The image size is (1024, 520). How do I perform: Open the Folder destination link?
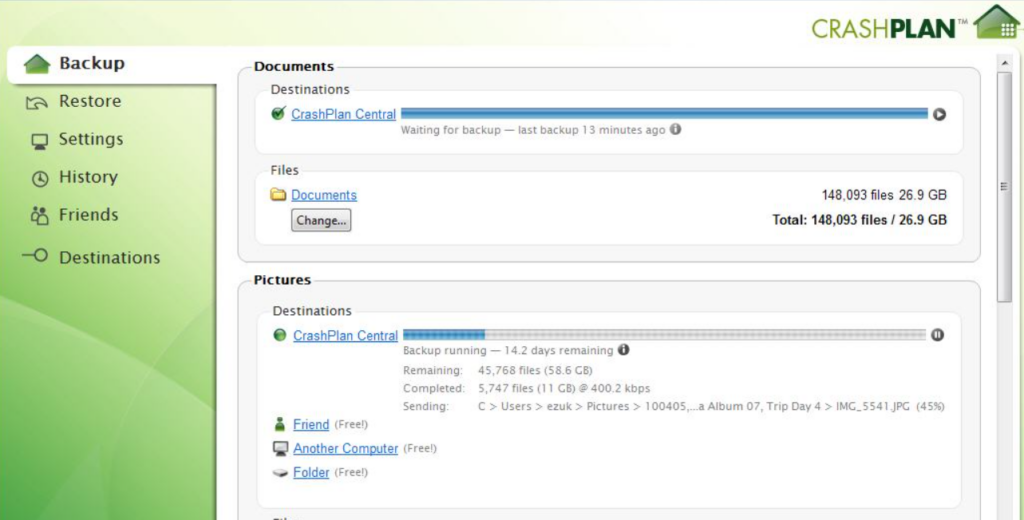pyautogui.click(x=311, y=472)
